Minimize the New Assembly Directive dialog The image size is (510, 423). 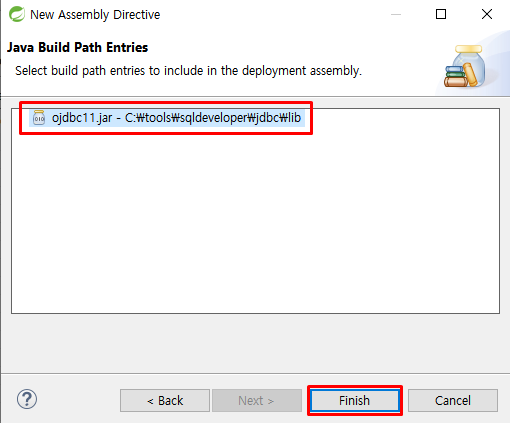coord(396,14)
